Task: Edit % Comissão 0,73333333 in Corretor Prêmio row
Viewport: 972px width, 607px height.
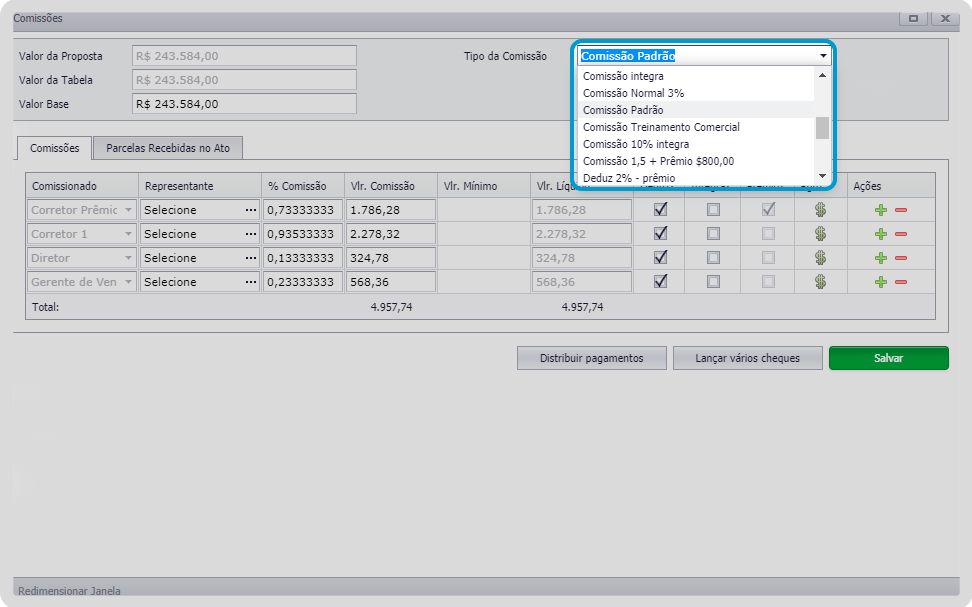Action: coord(303,210)
